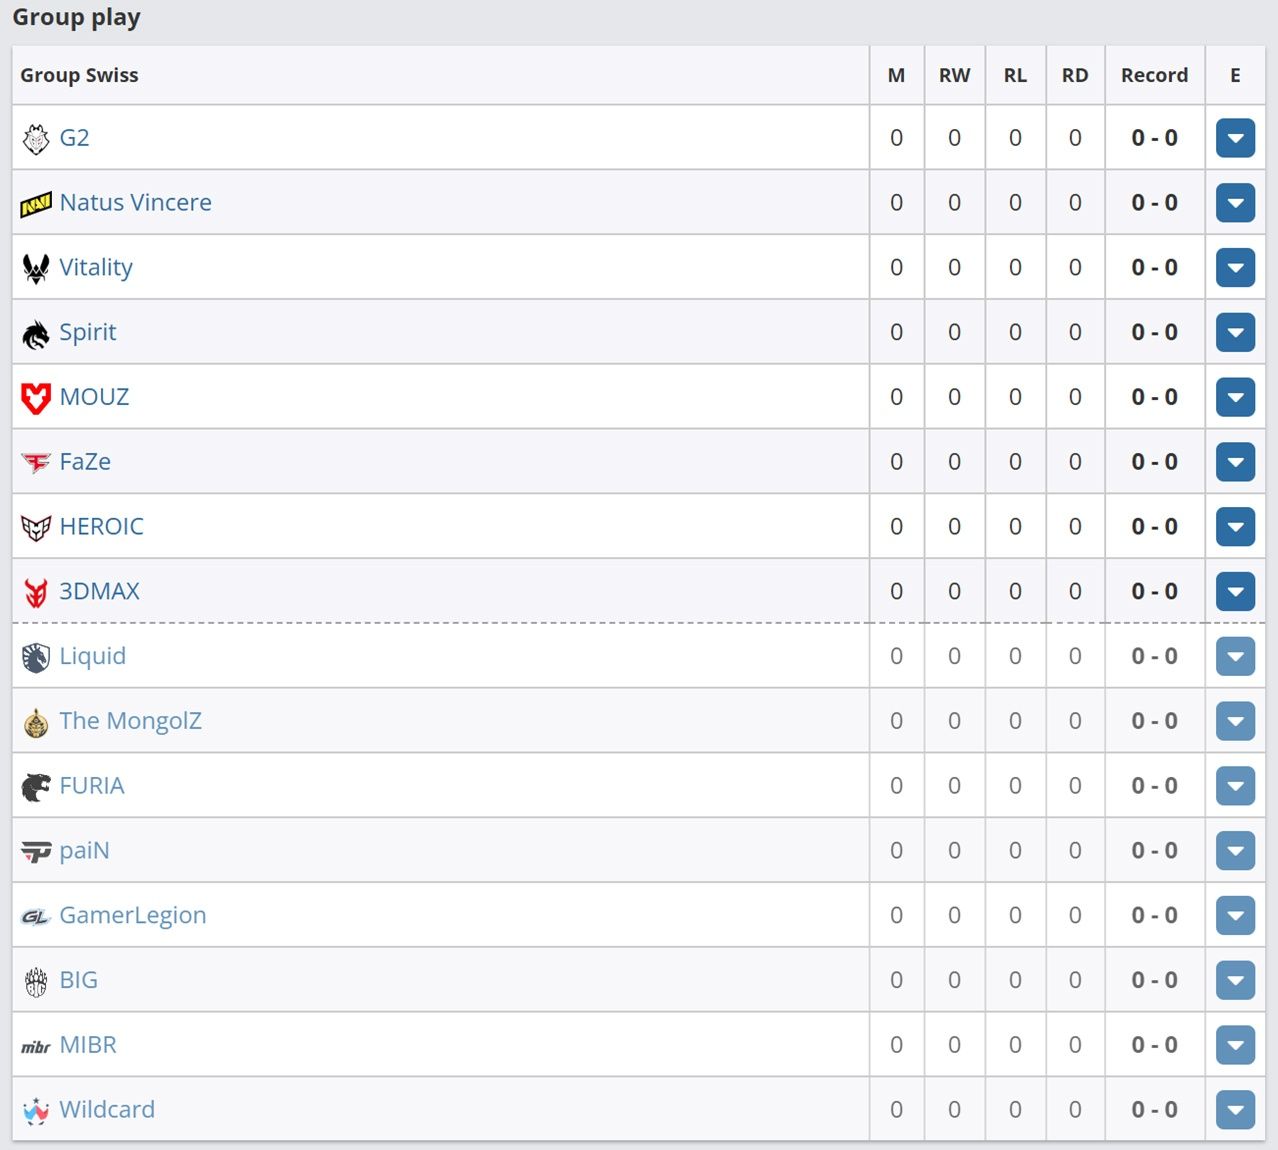Click the G2 team logo icon
This screenshot has height=1150, width=1278.
tap(36, 139)
